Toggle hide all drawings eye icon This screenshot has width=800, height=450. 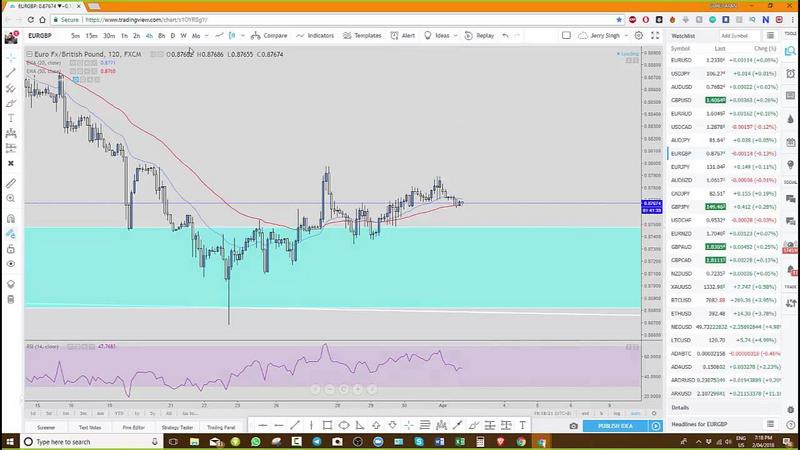coord(11,264)
